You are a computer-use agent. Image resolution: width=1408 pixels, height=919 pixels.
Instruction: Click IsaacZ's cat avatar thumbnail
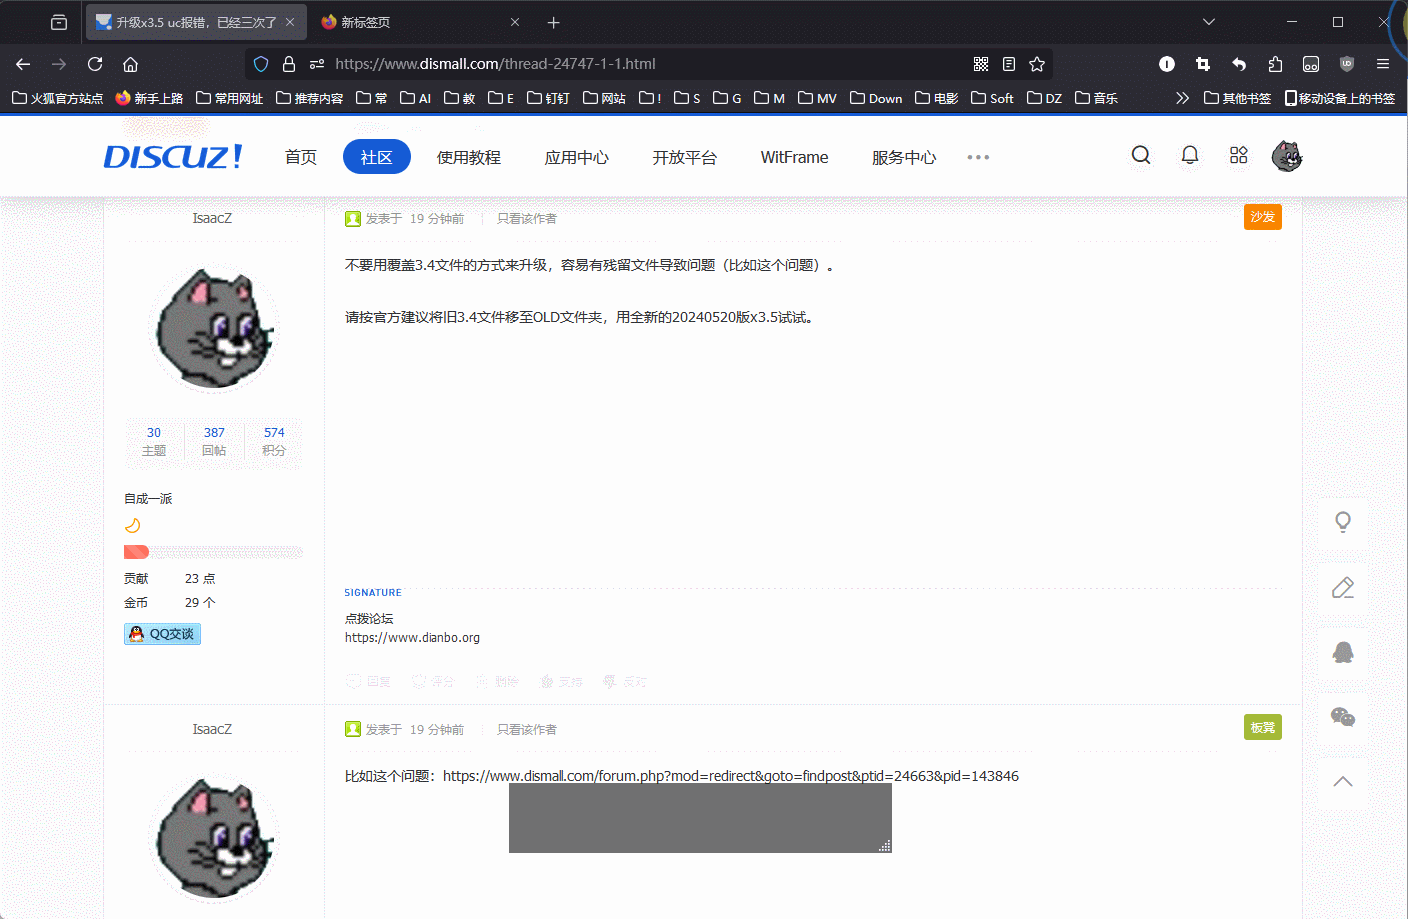[213, 328]
